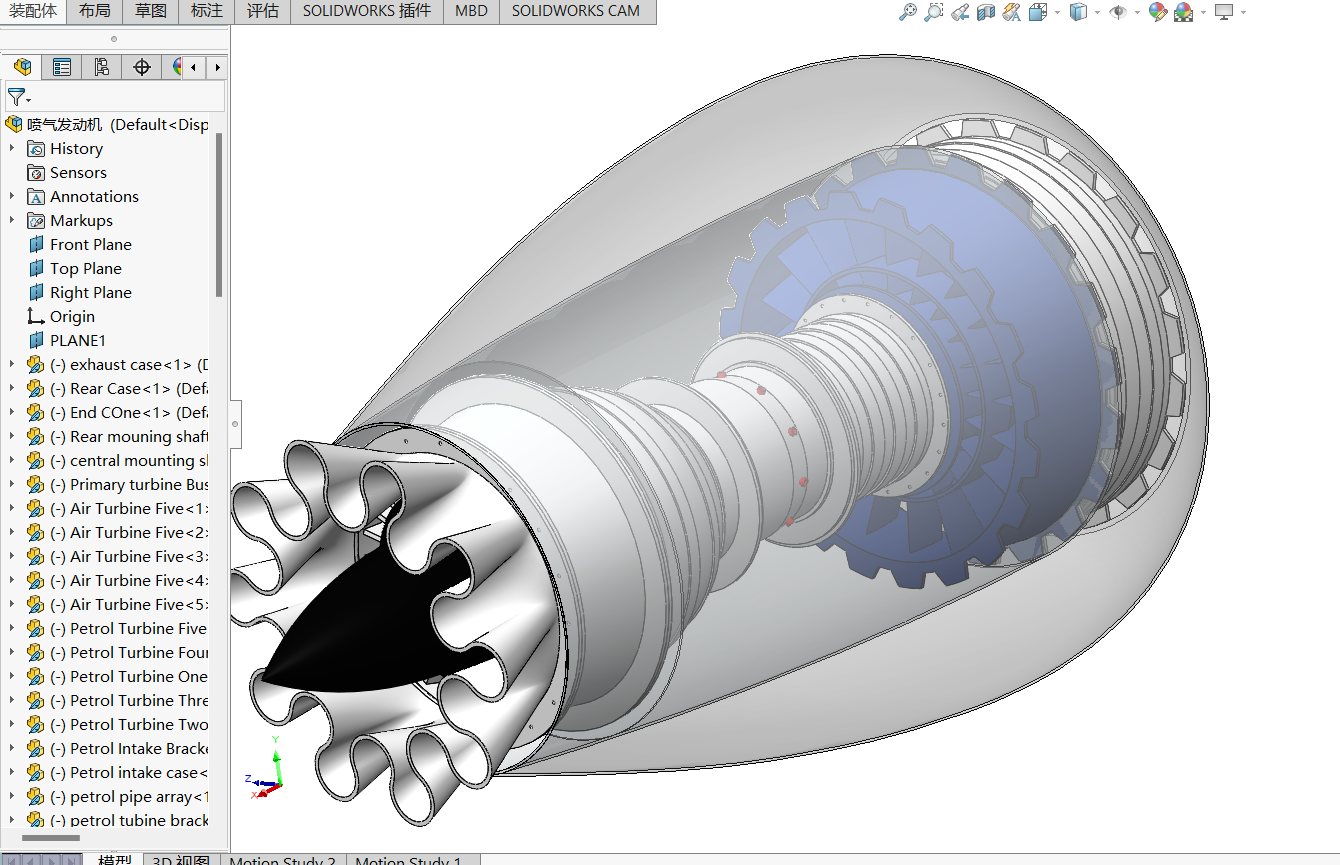Expand the petrol pipe array component
This screenshot has height=865, width=1340.
click(12, 797)
